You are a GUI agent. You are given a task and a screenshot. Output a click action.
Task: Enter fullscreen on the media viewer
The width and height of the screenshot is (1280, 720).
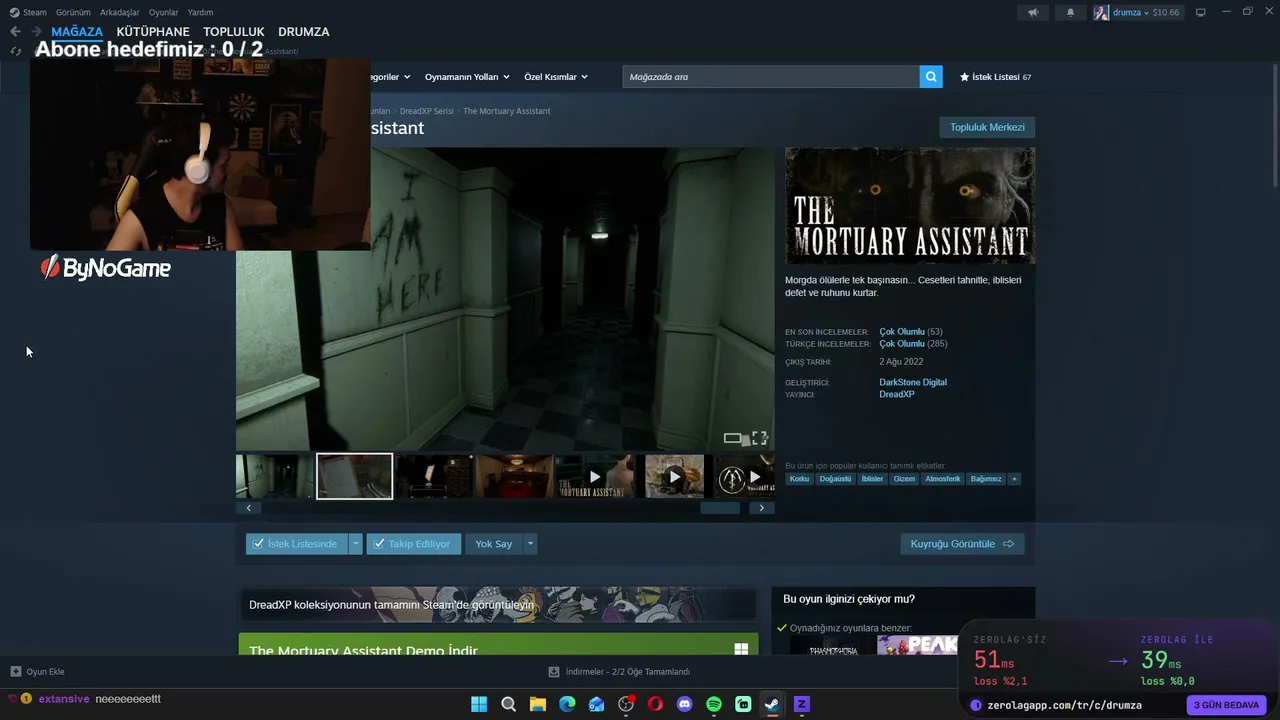pyautogui.click(x=760, y=438)
